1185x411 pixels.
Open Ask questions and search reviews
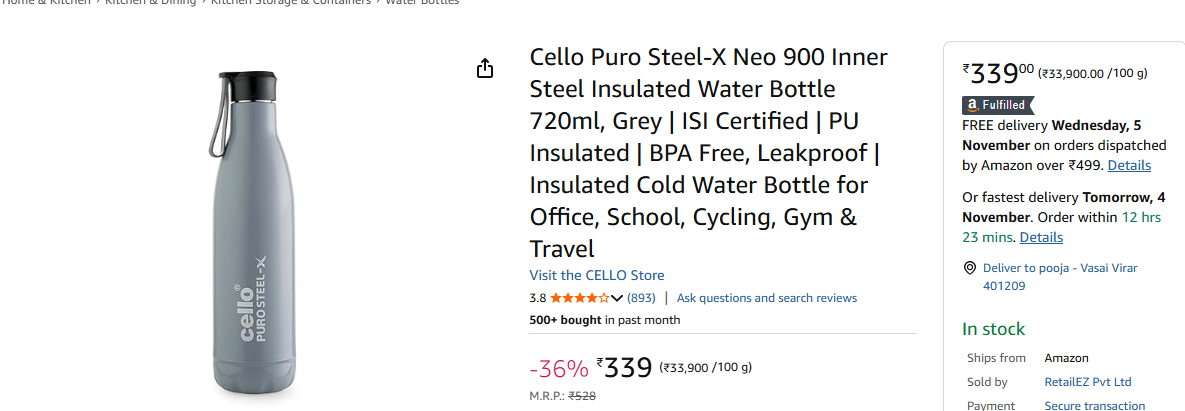[766, 298]
